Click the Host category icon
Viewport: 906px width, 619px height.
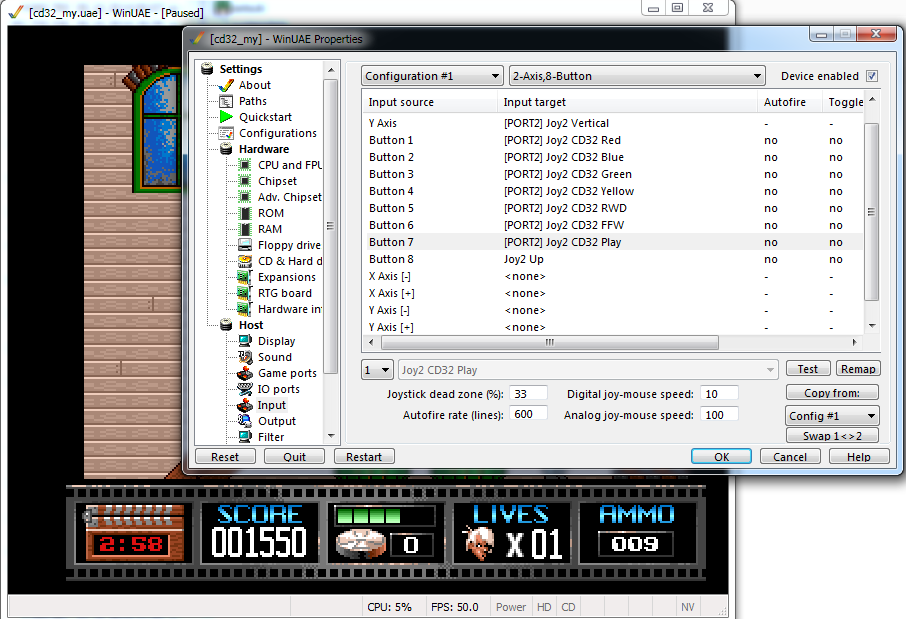click(x=226, y=325)
